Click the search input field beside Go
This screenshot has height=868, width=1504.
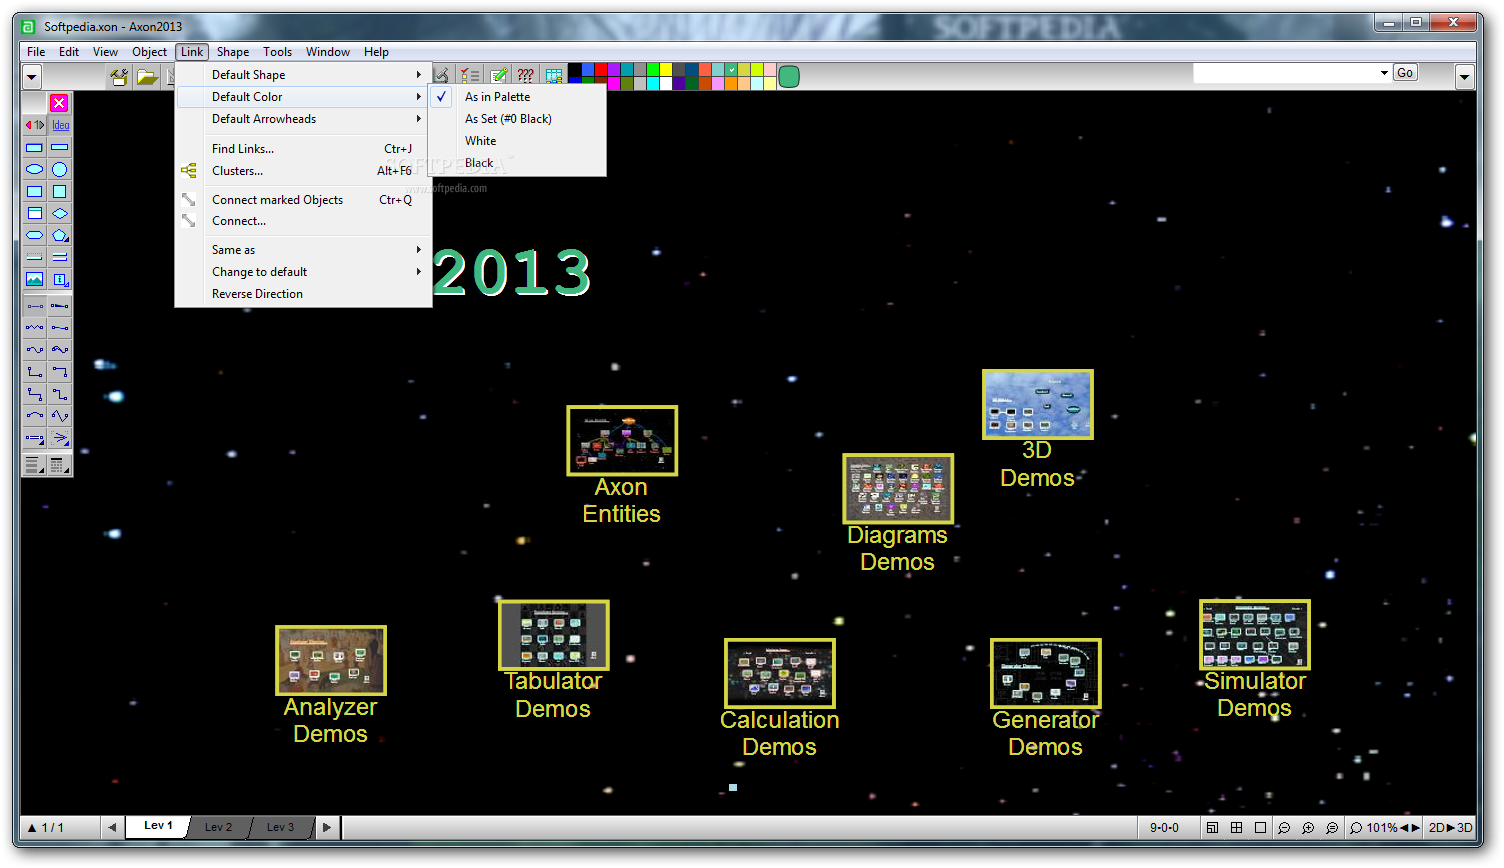[1285, 73]
